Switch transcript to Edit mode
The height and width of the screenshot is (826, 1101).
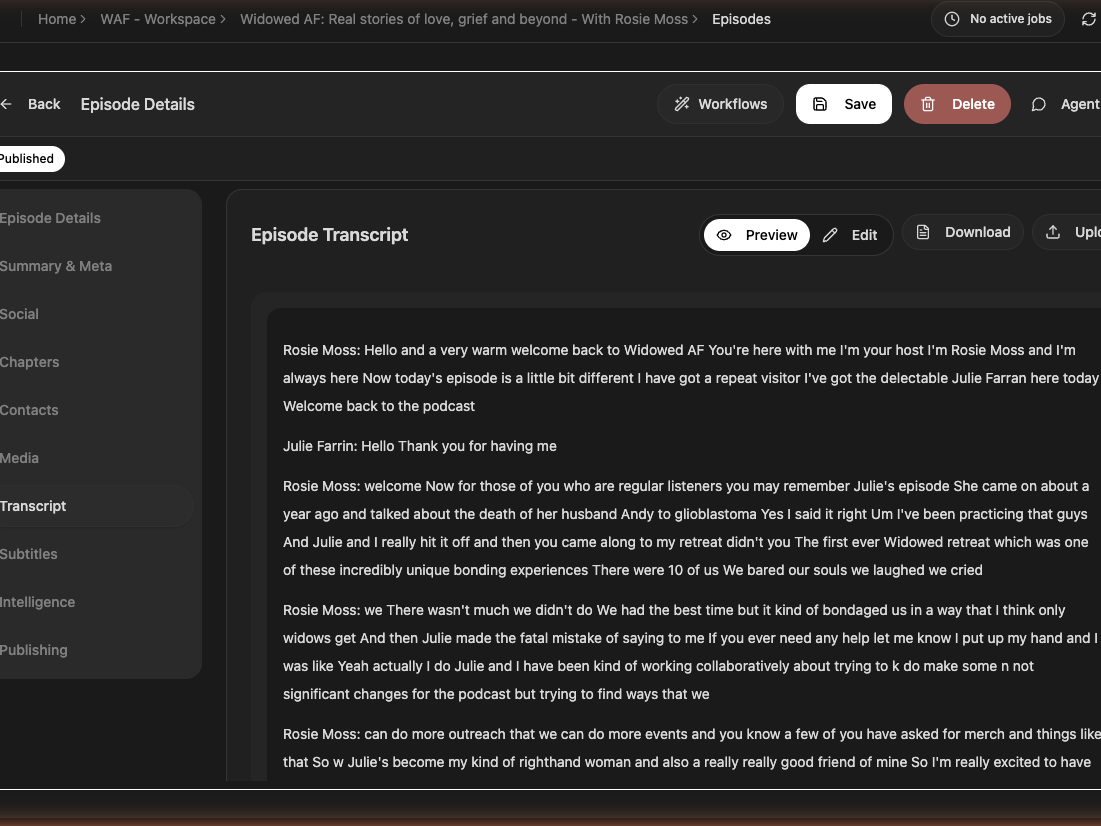850,235
